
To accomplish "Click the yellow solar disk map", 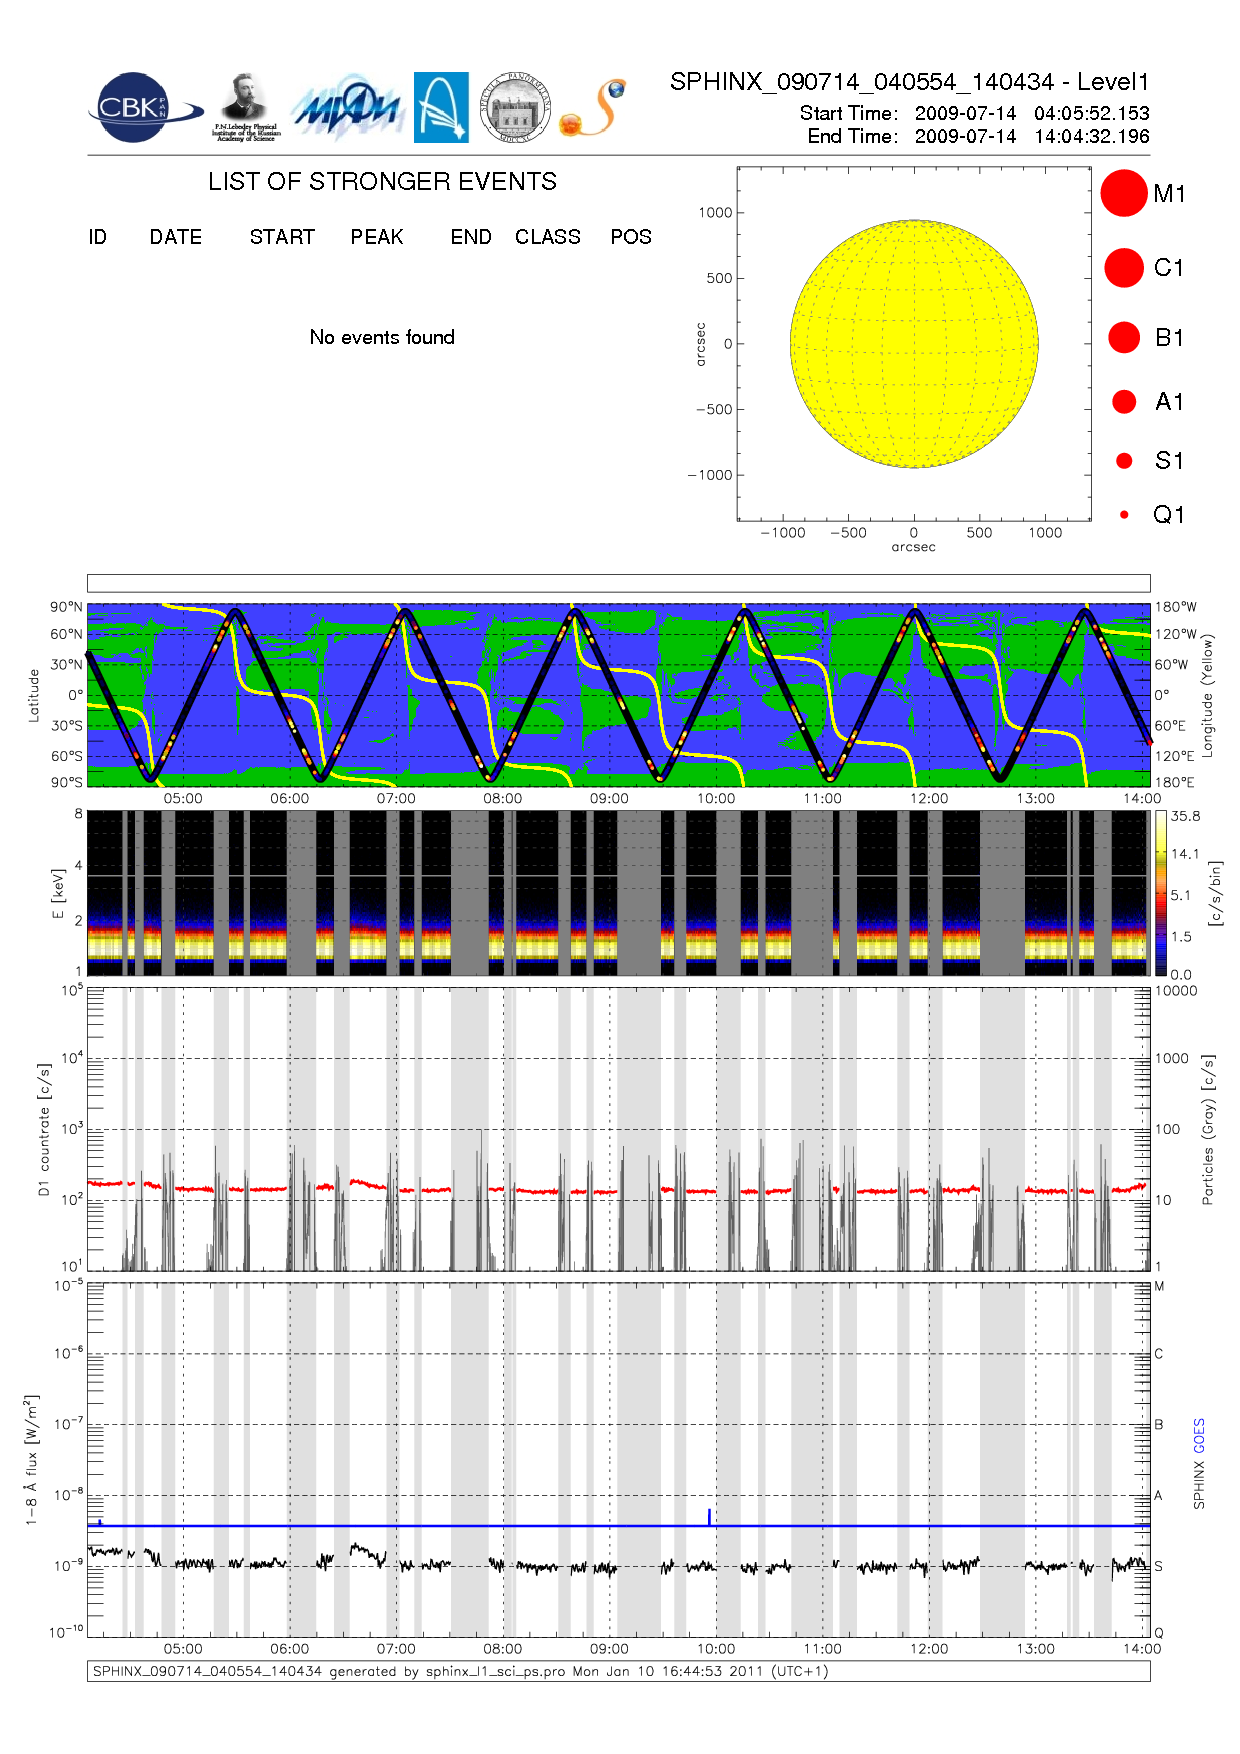I will (x=913, y=344).
